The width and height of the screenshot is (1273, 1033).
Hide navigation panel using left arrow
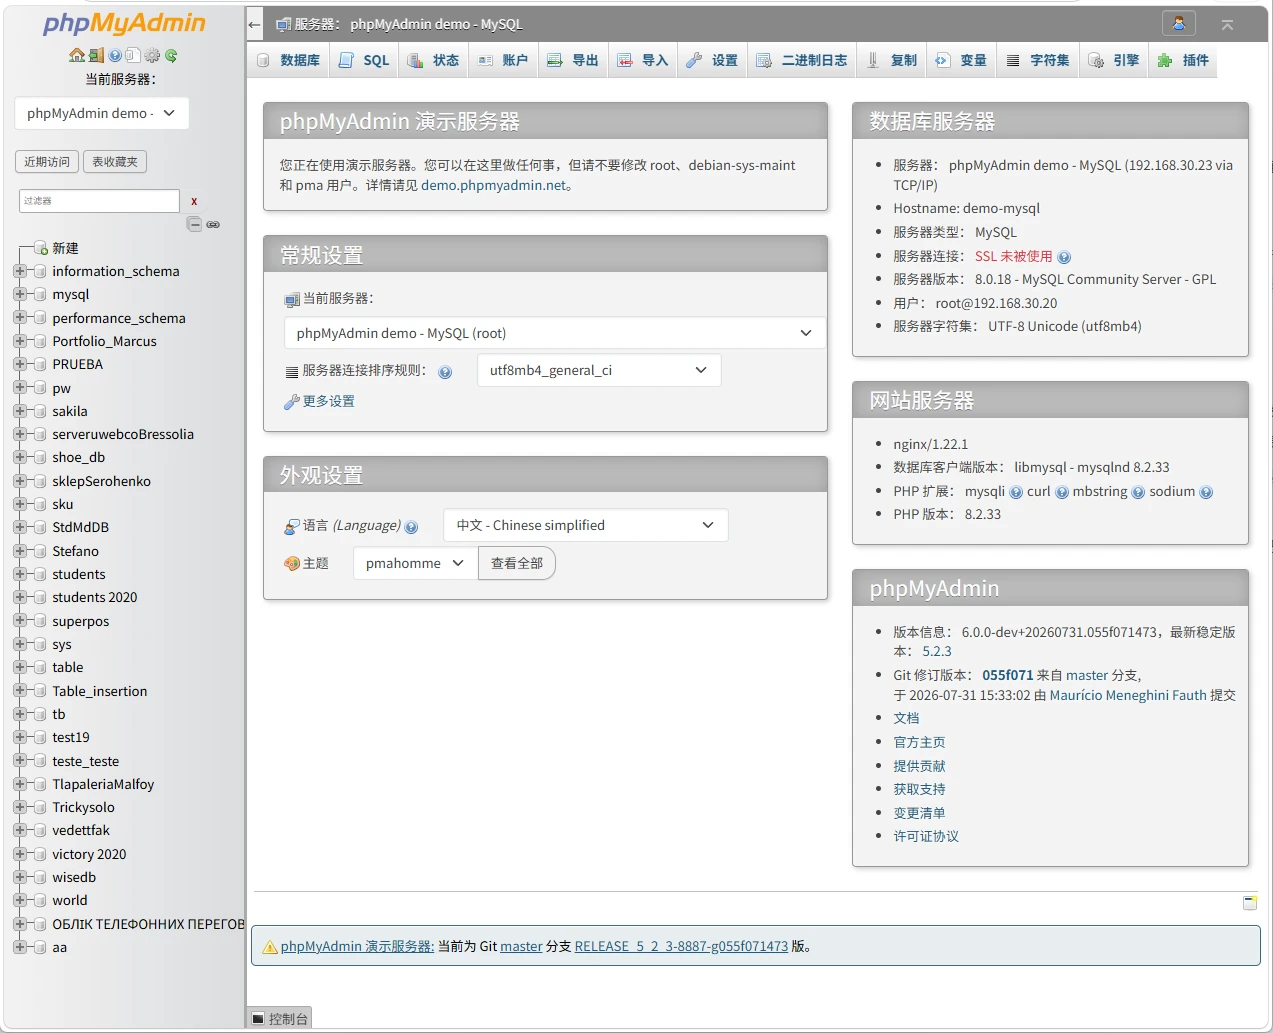pyautogui.click(x=254, y=24)
